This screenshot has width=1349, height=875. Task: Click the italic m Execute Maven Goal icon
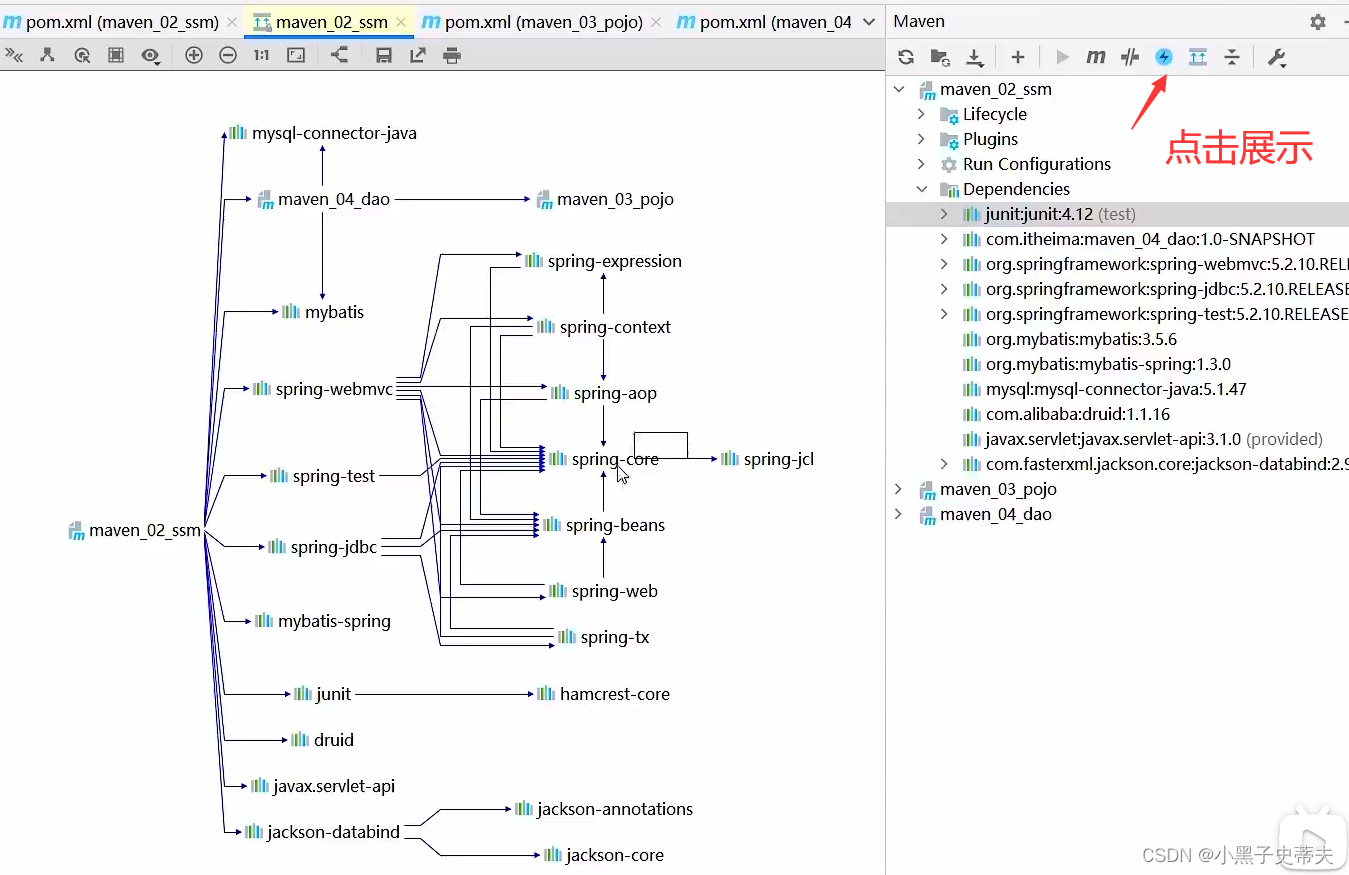pyautogui.click(x=1096, y=57)
